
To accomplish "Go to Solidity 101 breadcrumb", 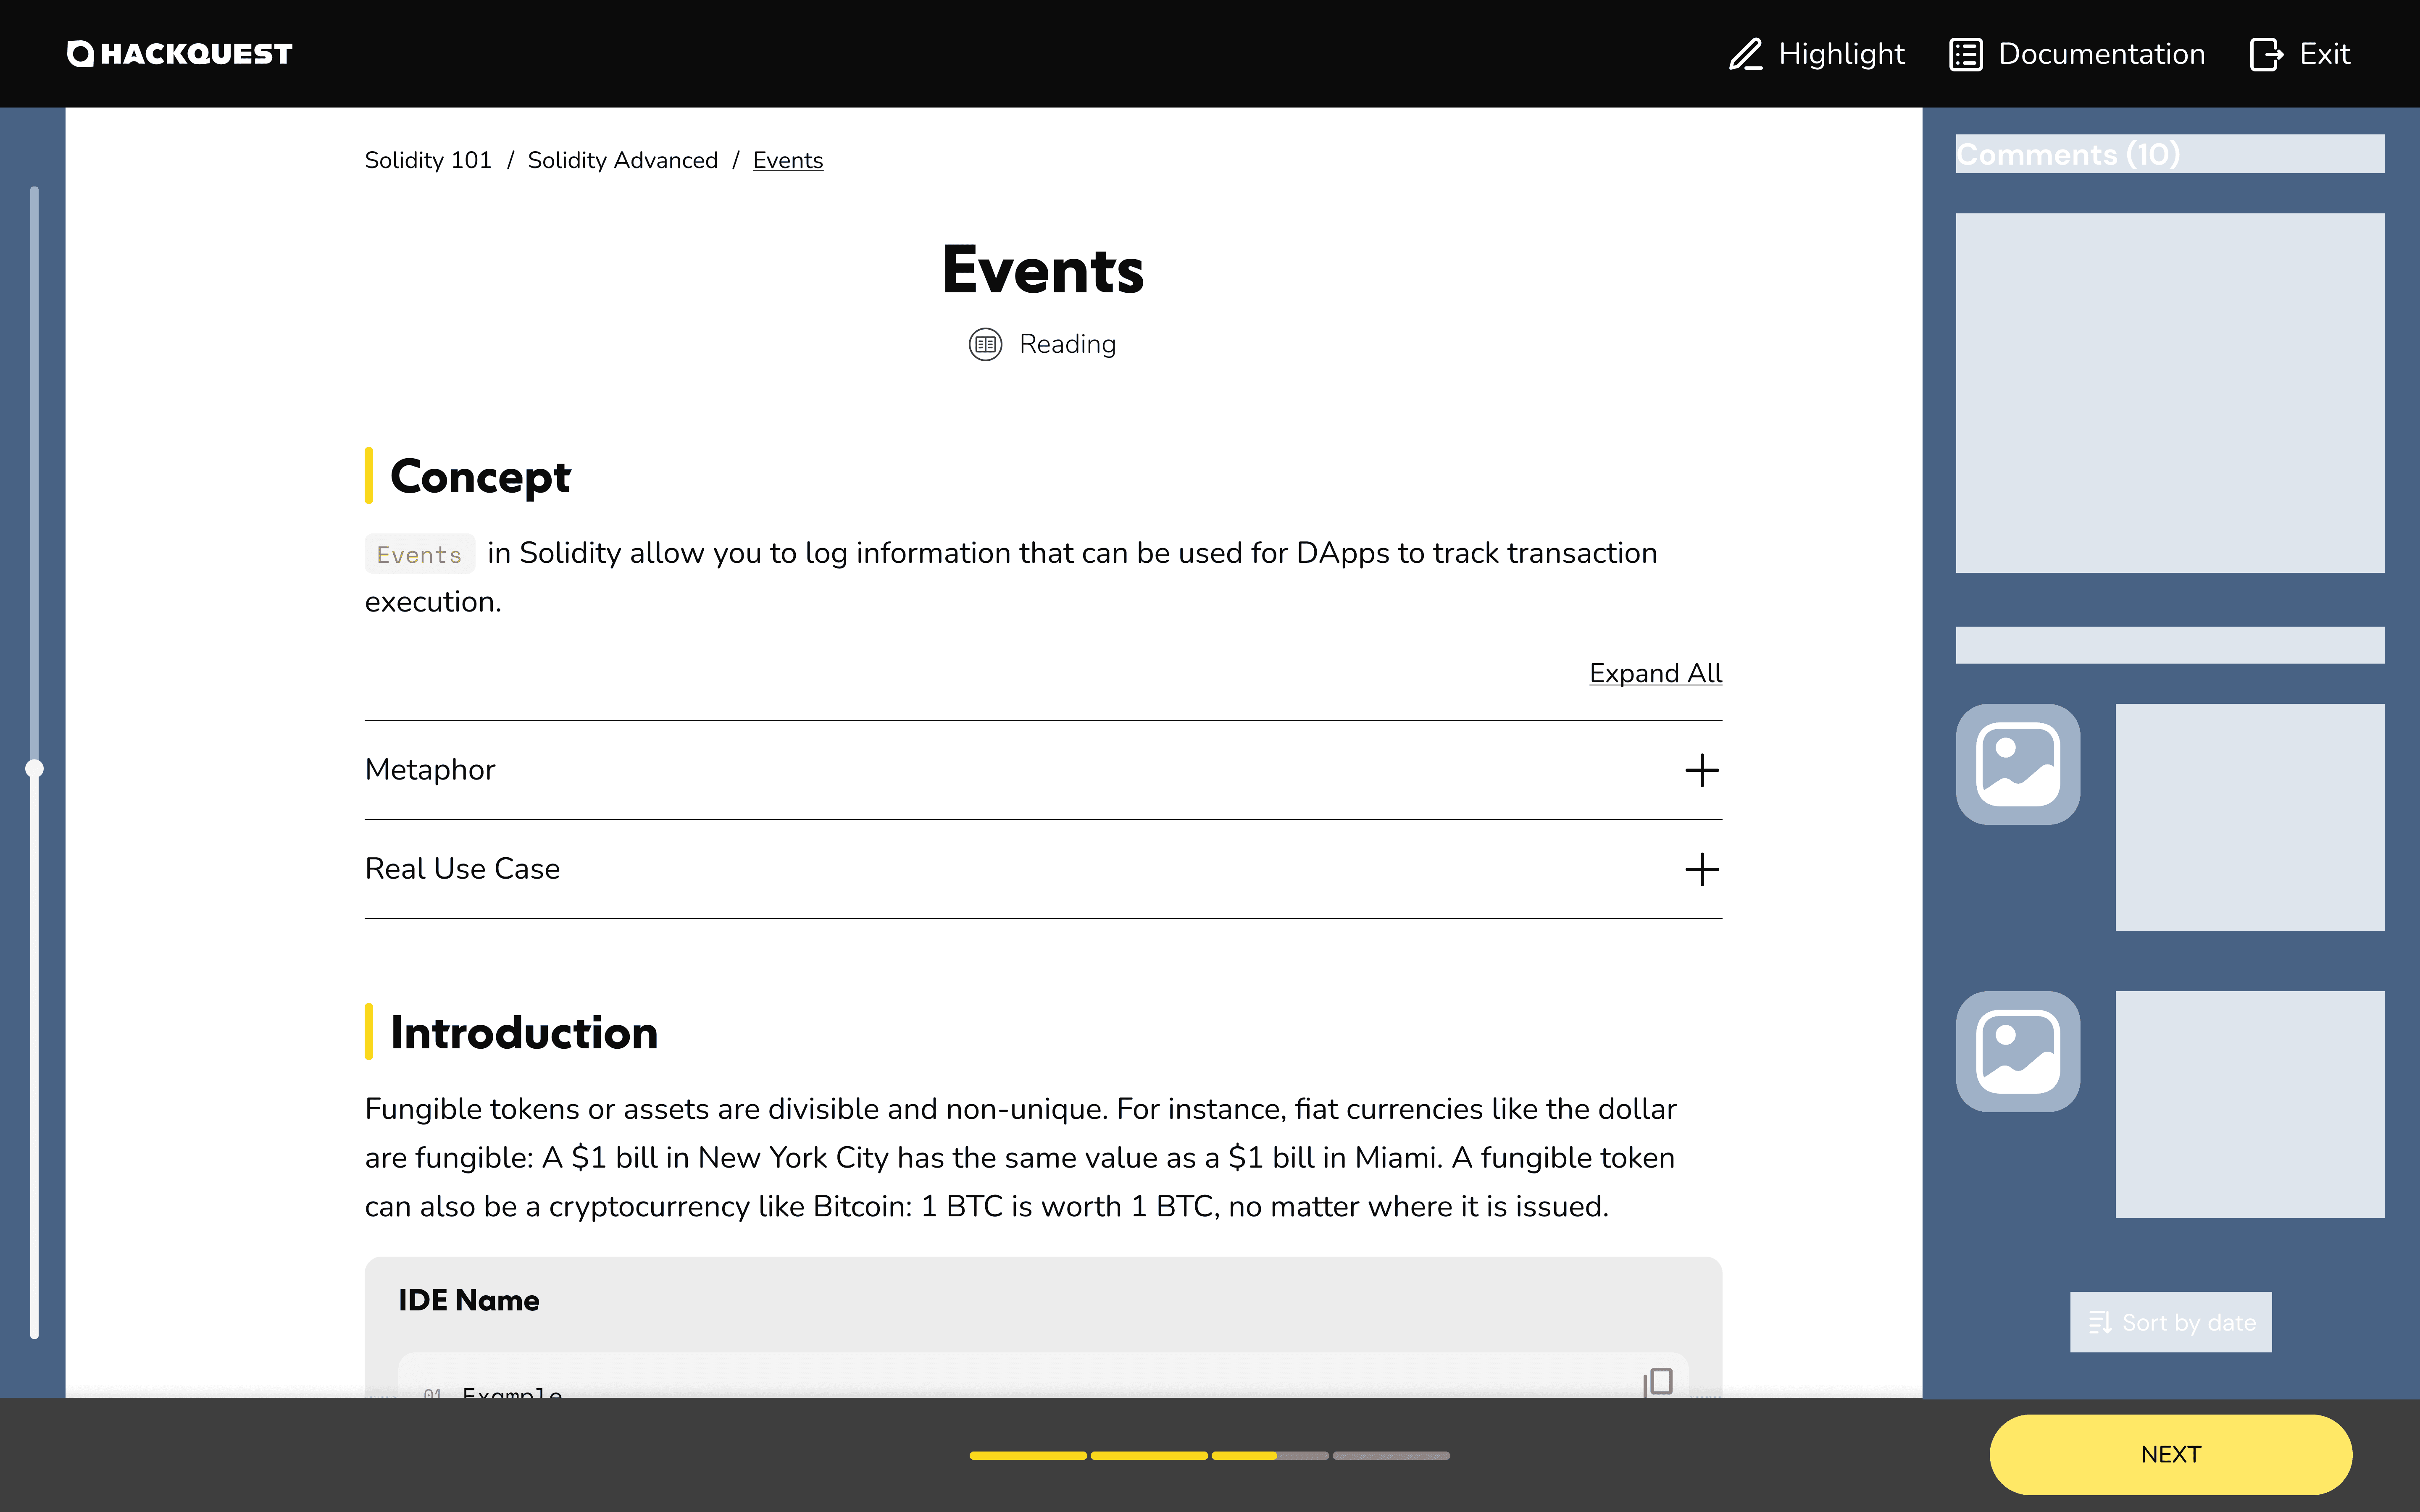I will click(428, 160).
